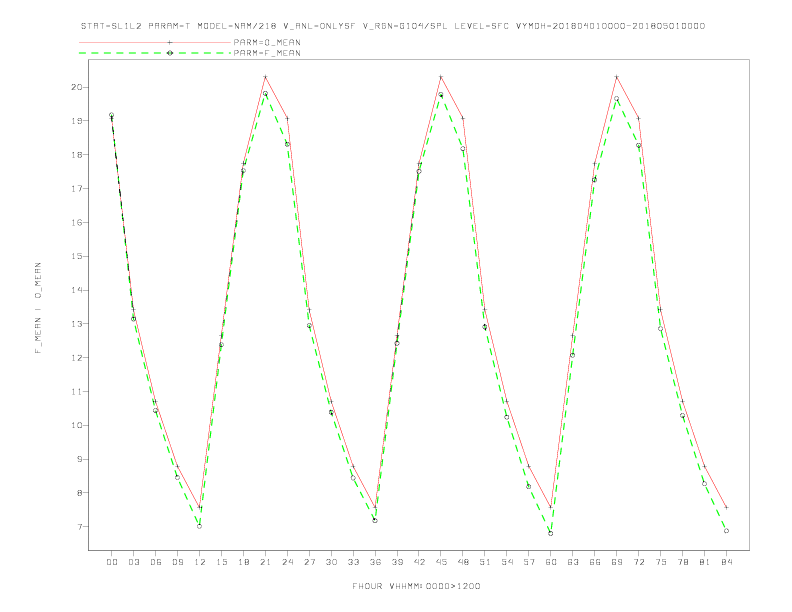Click the PARM=O_MEAN legend label
Viewport: 792px width, 612px height.
pyautogui.click(x=267, y=42)
